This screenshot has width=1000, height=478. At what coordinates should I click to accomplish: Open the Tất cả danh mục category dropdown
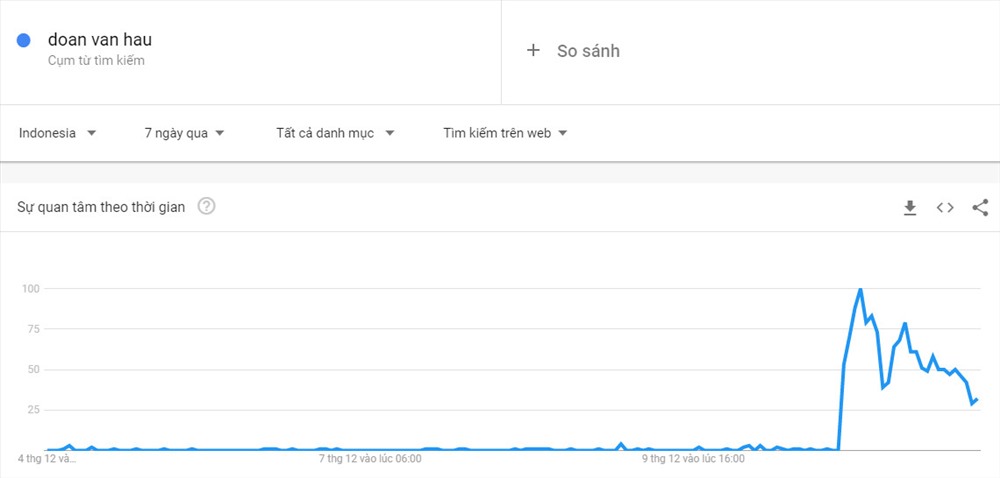pos(335,133)
